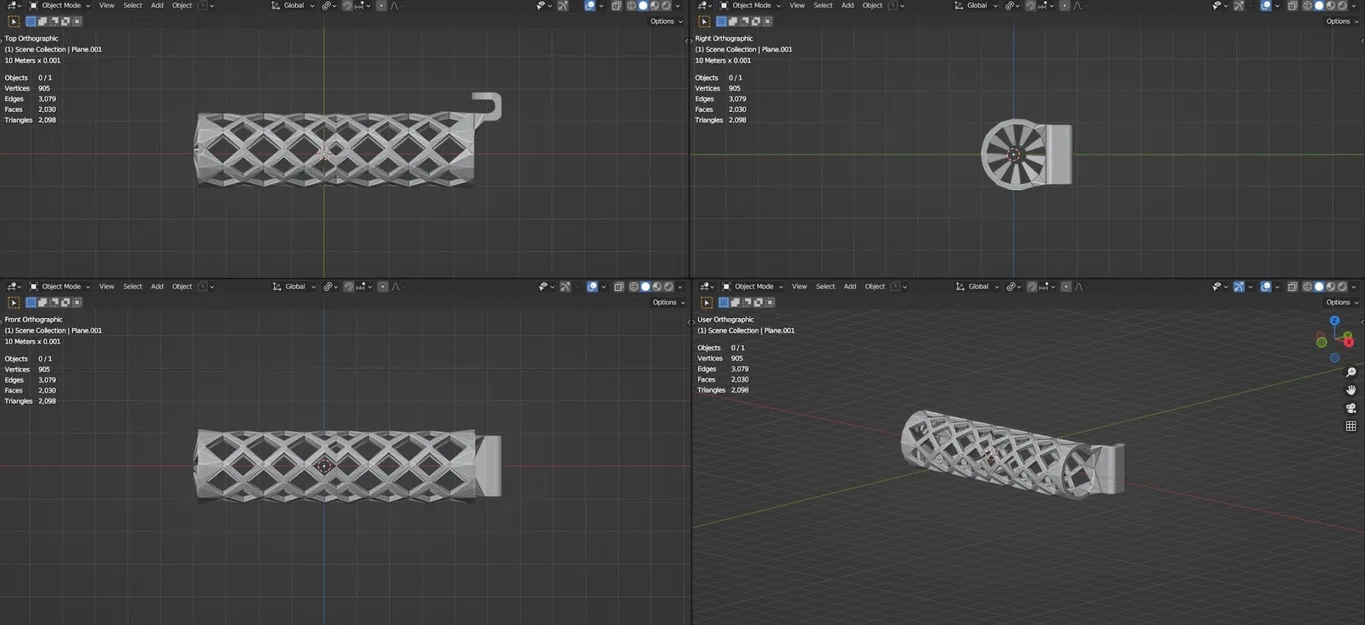The width and height of the screenshot is (1365, 625).
Task: Click the pan hand icon in User Orthographic viewport
Action: [x=1351, y=390]
